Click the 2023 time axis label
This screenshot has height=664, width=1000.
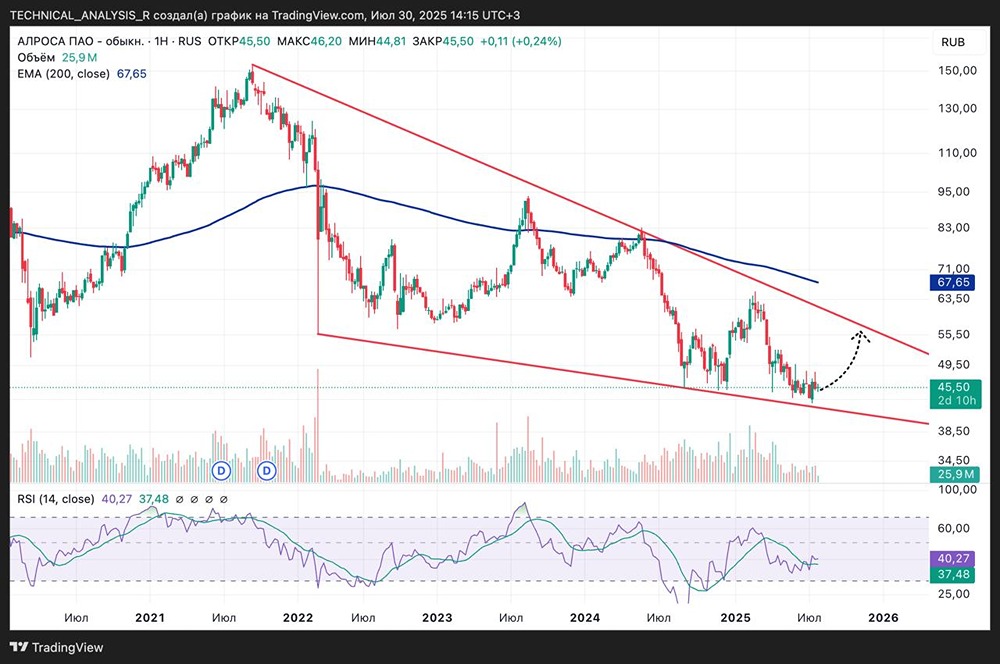(x=437, y=617)
